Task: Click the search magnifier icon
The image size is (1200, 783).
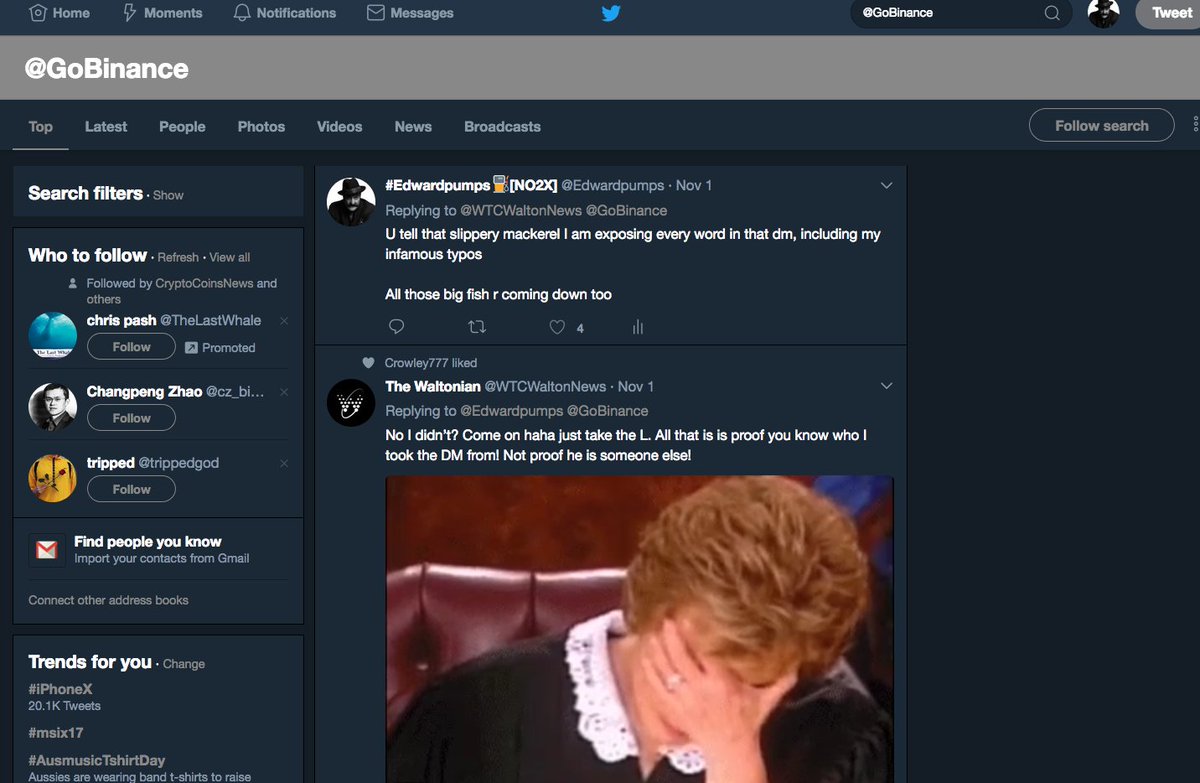Action: click(x=1052, y=13)
